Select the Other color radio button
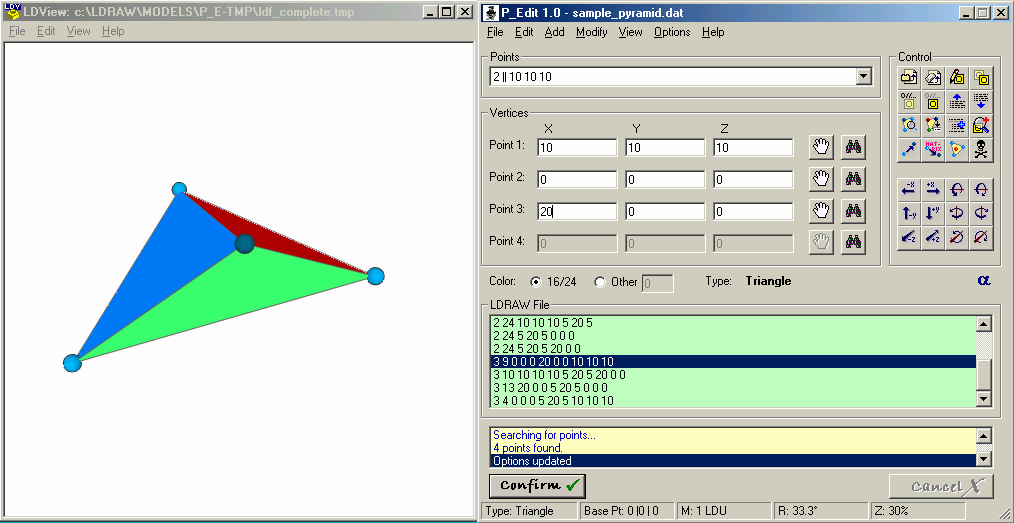Viewport: 1014px width, 523px height. pyautogui.click(x=599, y=282)
